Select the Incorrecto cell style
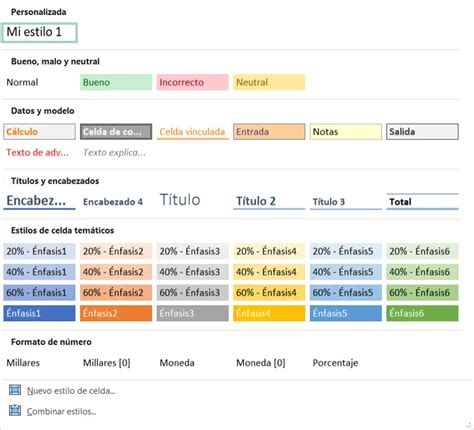The image size is (474, 430). pyautogui.click(x=192, y=82)
